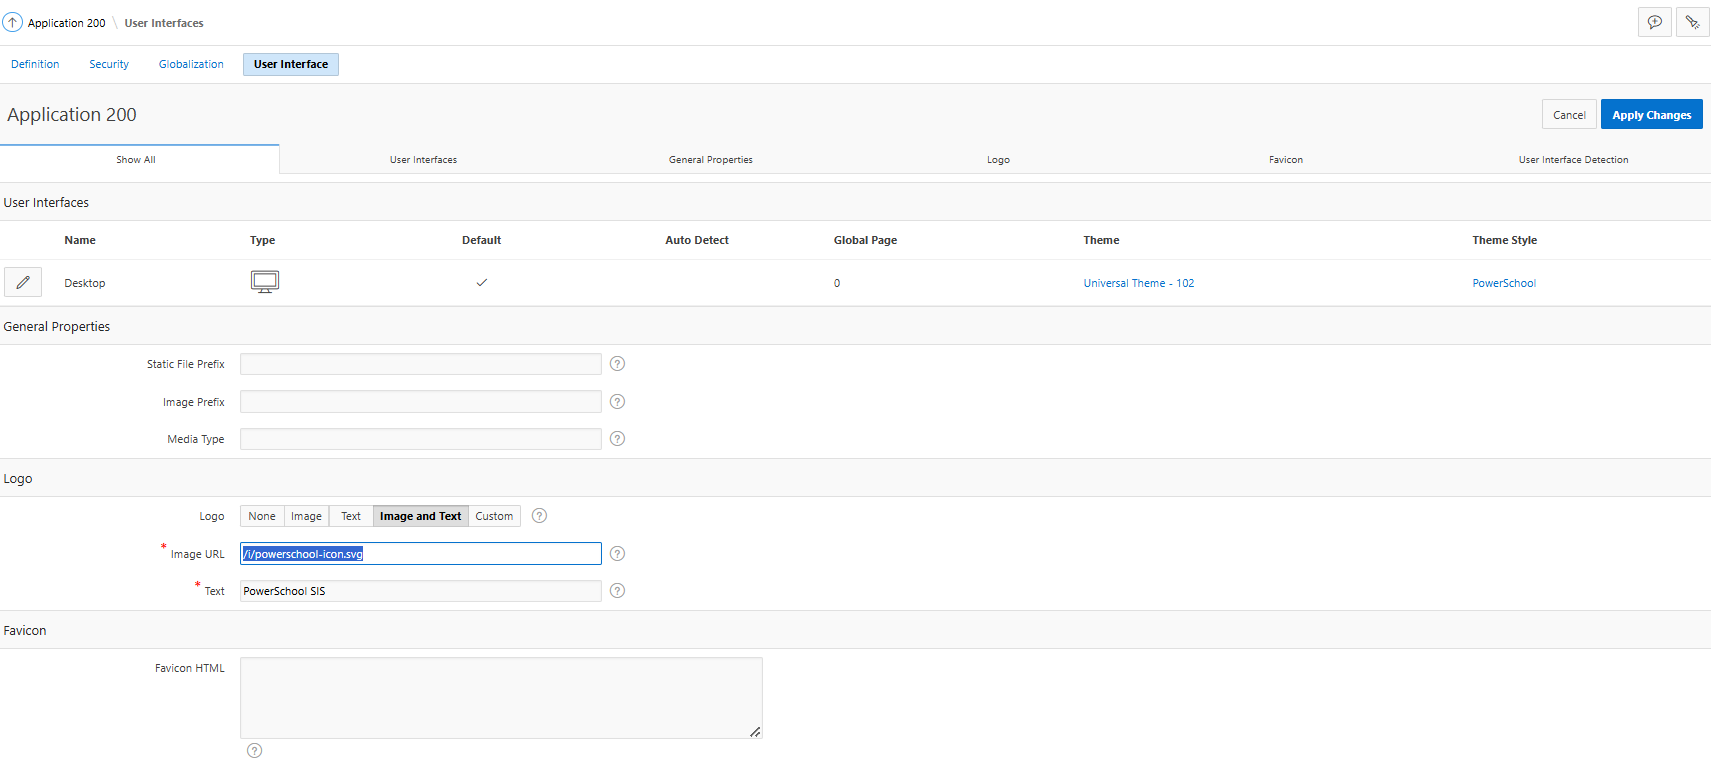Click the desktop monitor type icon

265,282
